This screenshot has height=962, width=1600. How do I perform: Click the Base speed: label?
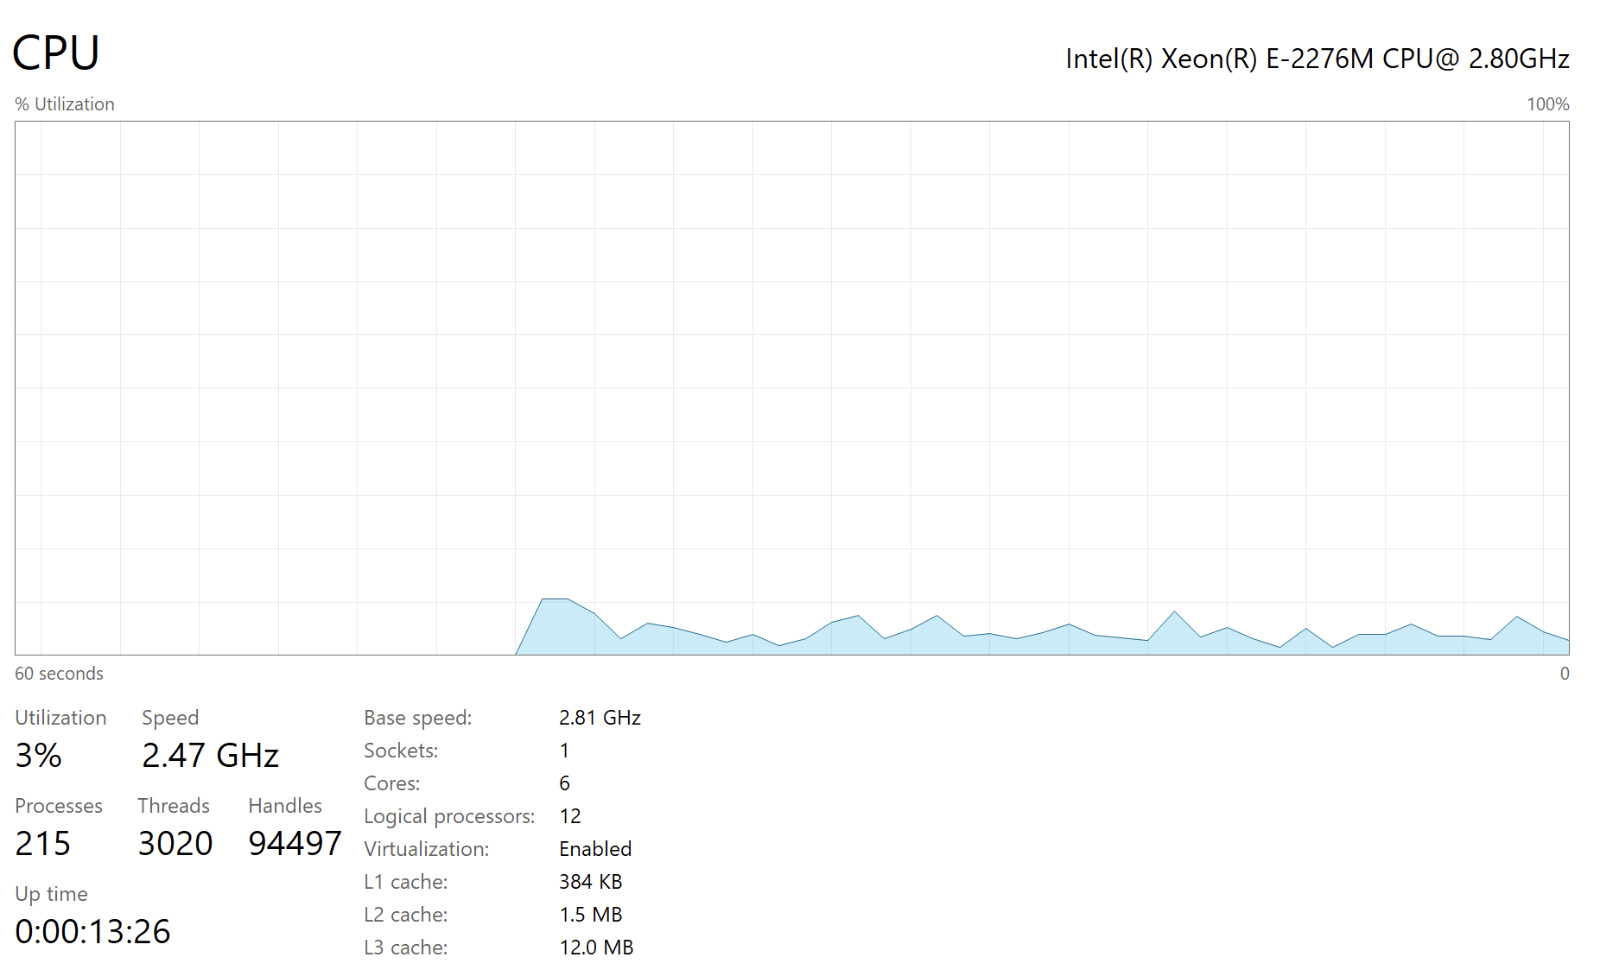pos(418,718)
